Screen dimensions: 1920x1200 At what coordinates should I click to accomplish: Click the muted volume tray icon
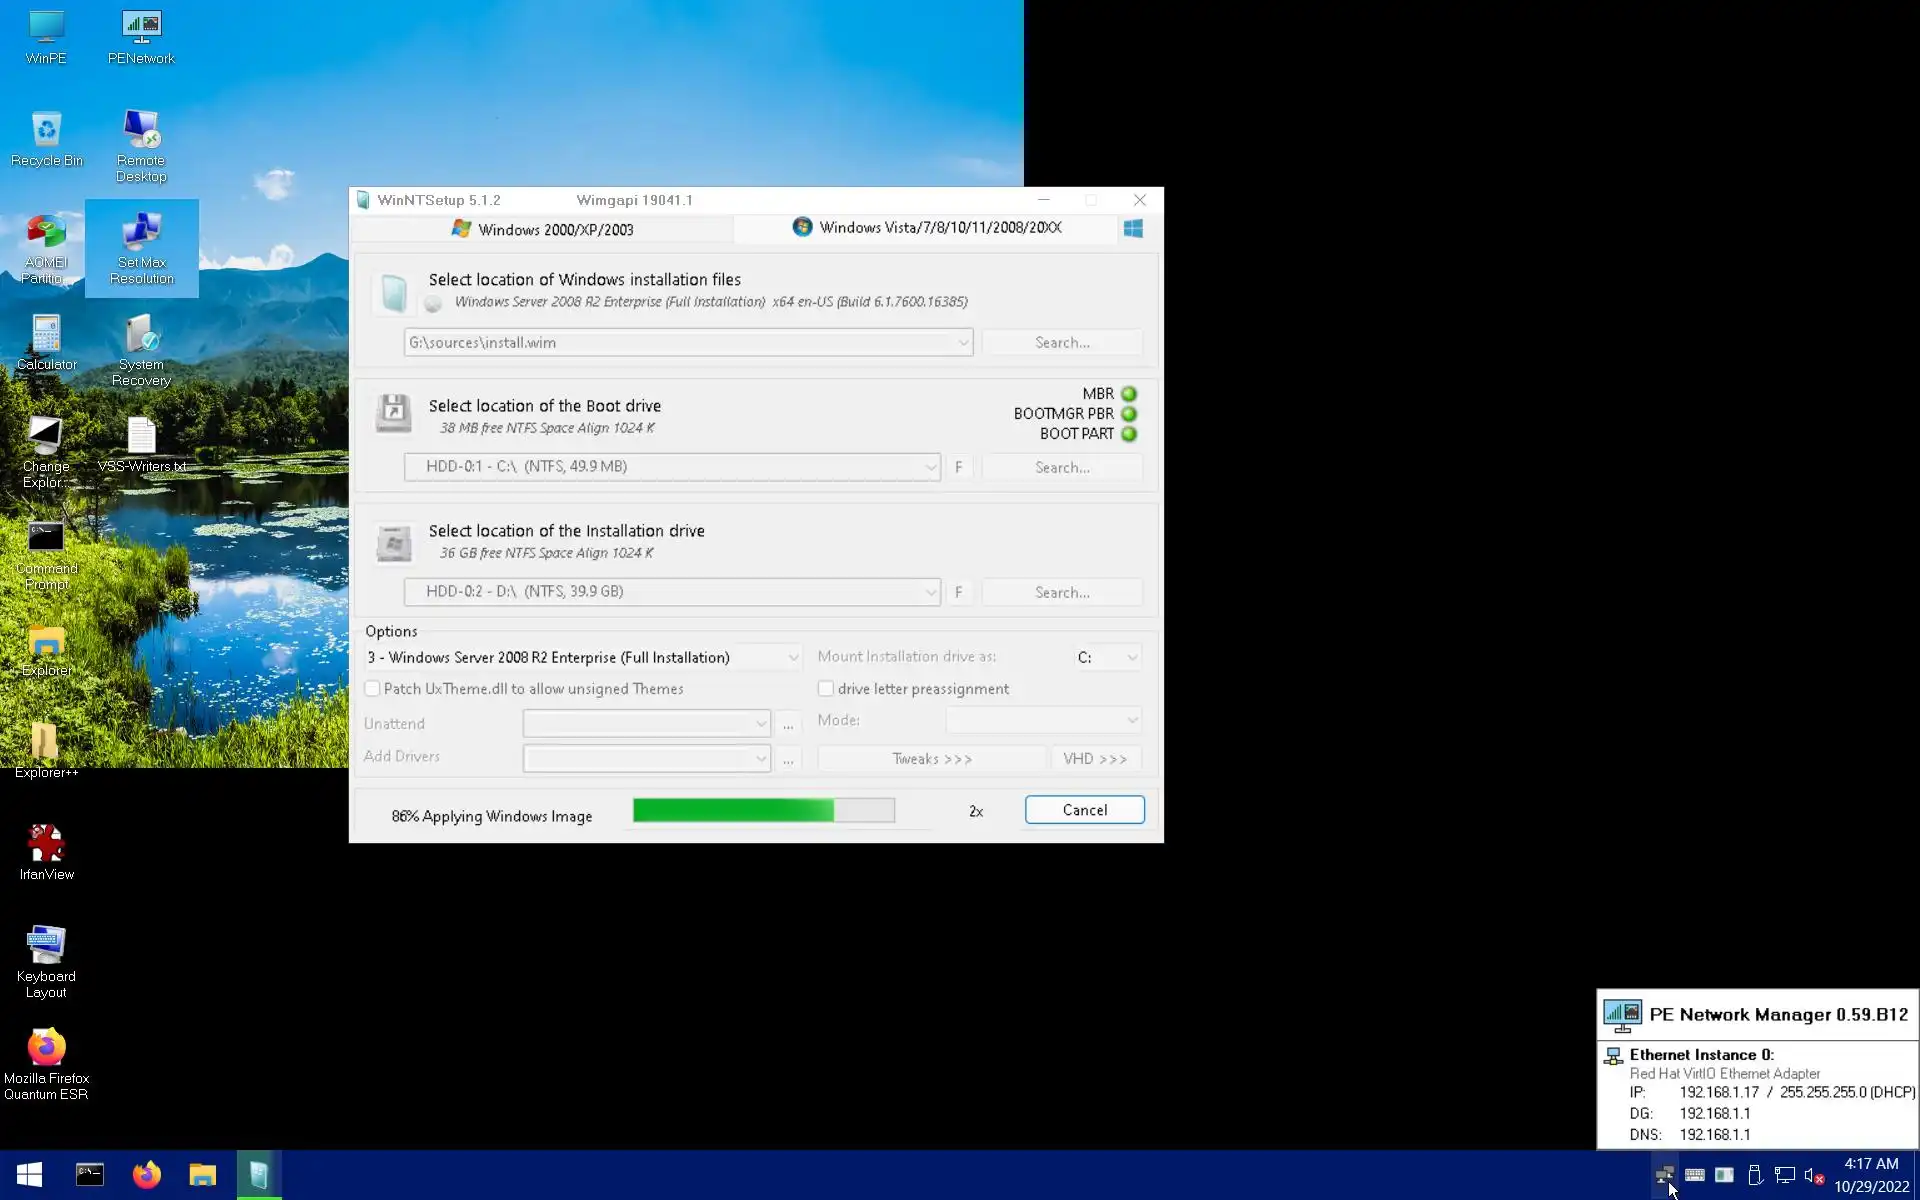1814,1176
